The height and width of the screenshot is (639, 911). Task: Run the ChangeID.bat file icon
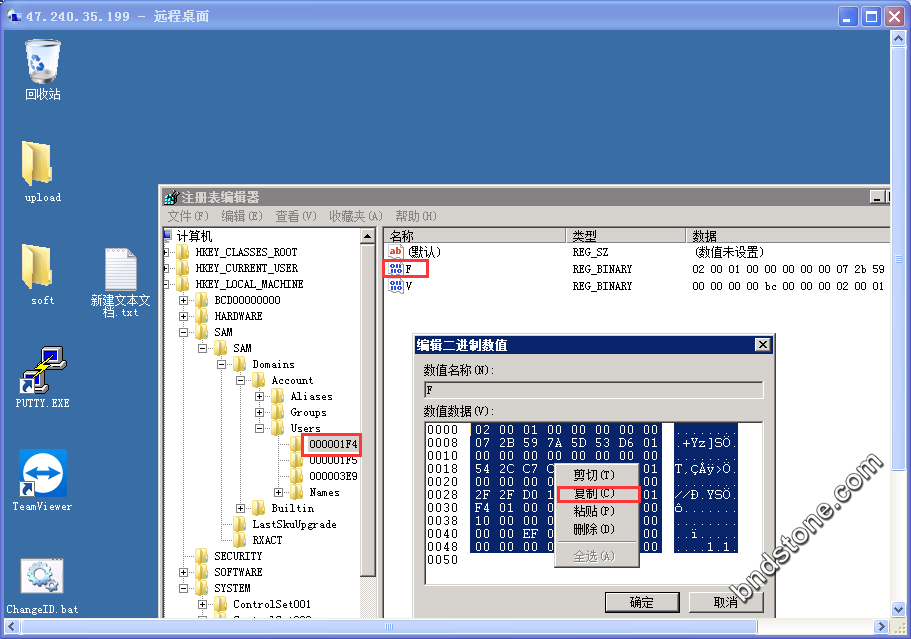click(x=42, y=578)
